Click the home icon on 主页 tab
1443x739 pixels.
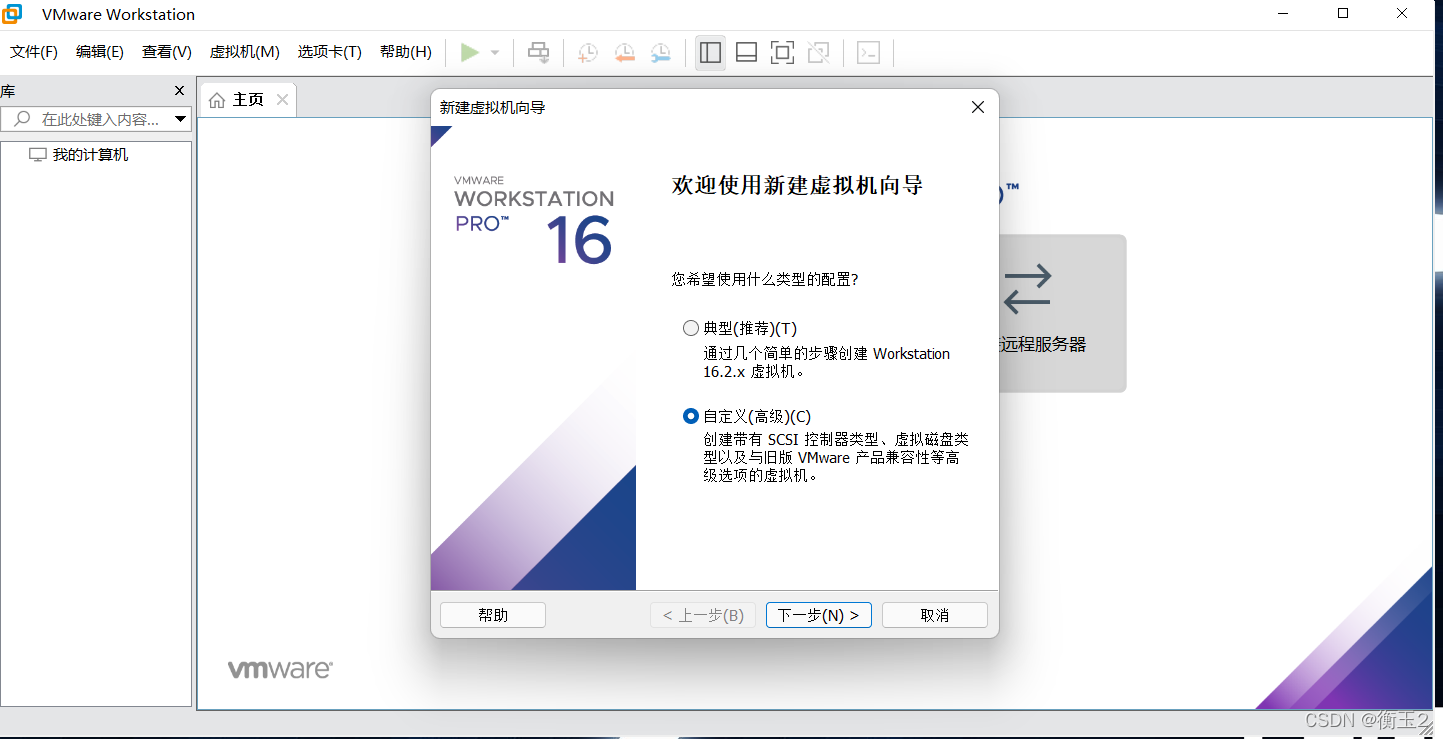pos(217,100)
